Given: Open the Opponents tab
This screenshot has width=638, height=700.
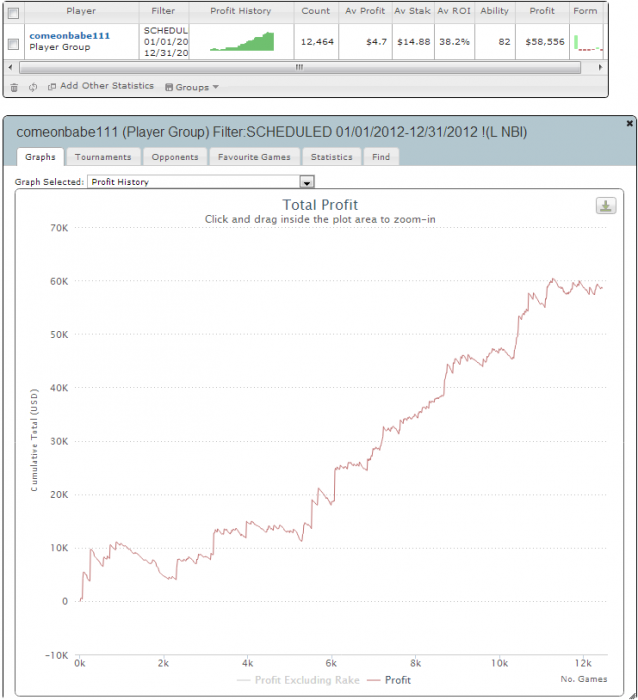Looking at the screenshot, I should (175, 157).
